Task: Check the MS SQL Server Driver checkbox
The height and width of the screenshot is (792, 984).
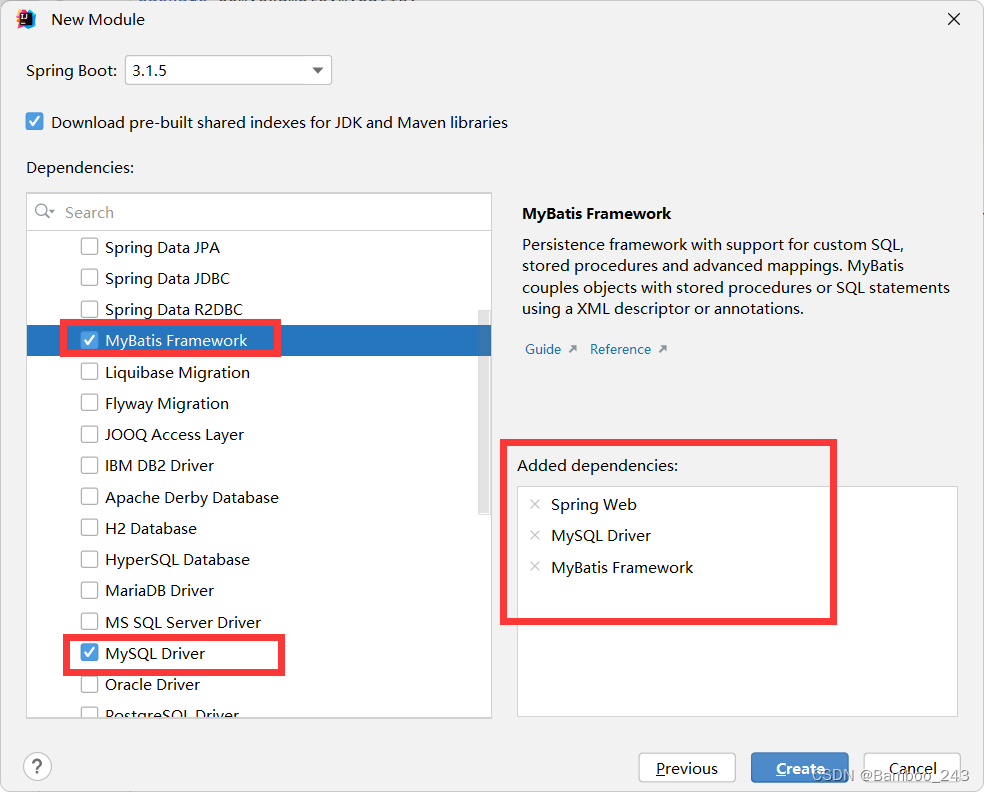Action: pyautogui.click(x=89, y=621)
